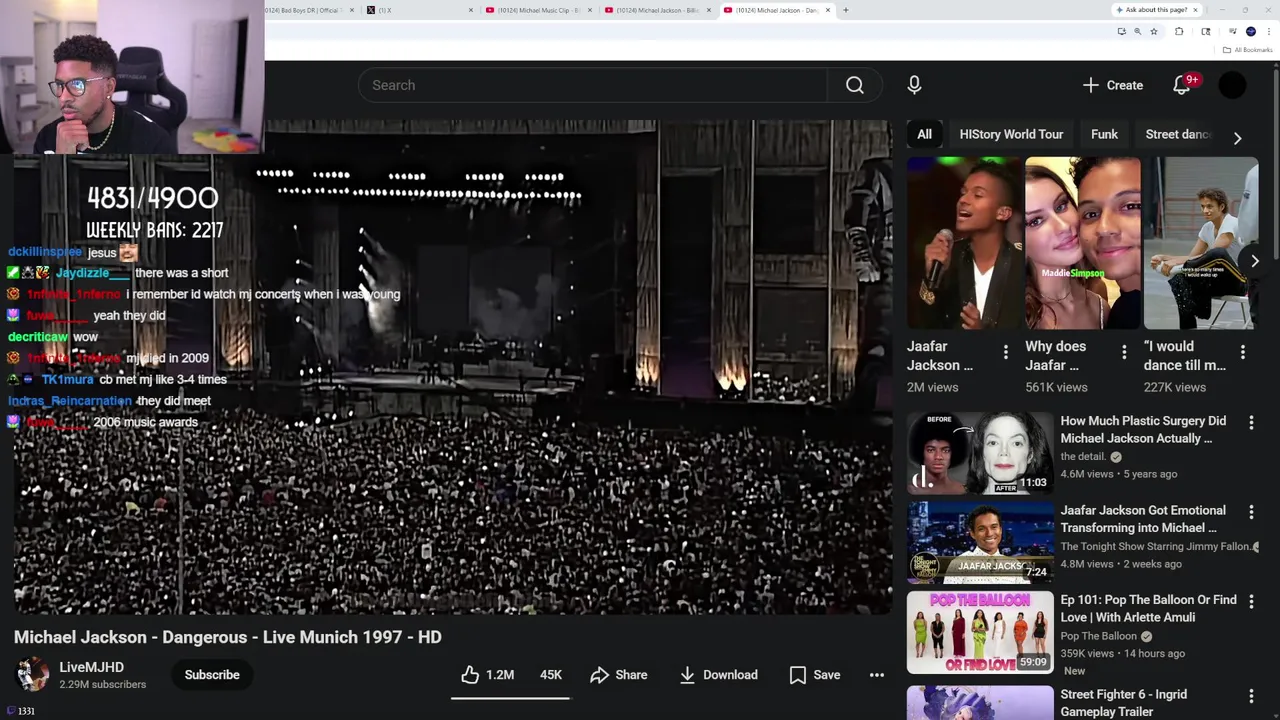Open the 'I would dance till m...' short
This screenshot has height=720, width=1280.
coord(1200,243)
